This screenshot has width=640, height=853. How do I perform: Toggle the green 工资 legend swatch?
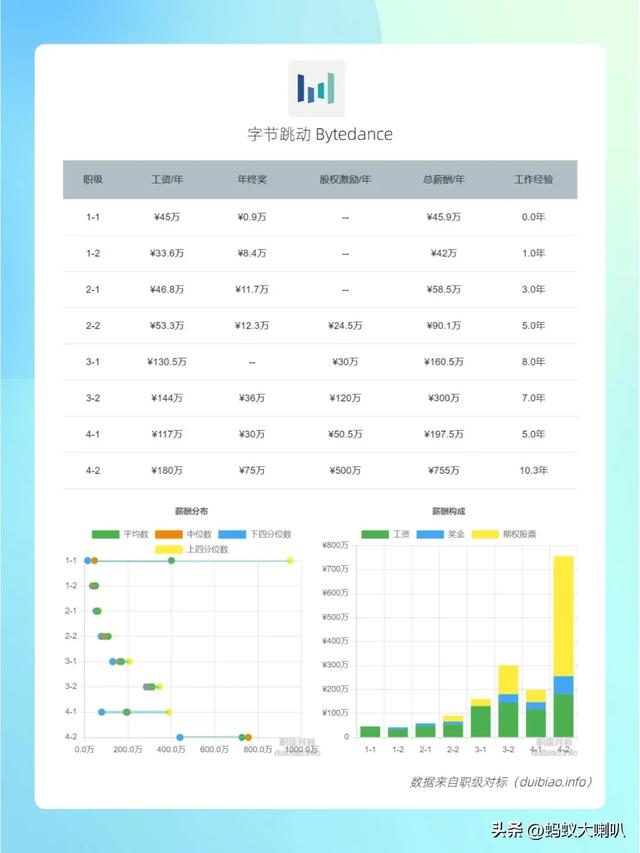pos(375,534)
